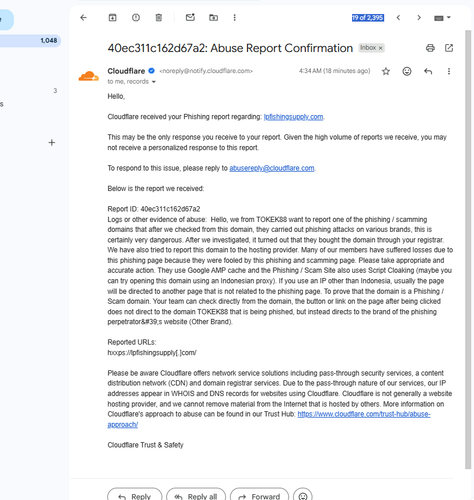
Task: Open email in new window
Action: click(x=449, y=48)
